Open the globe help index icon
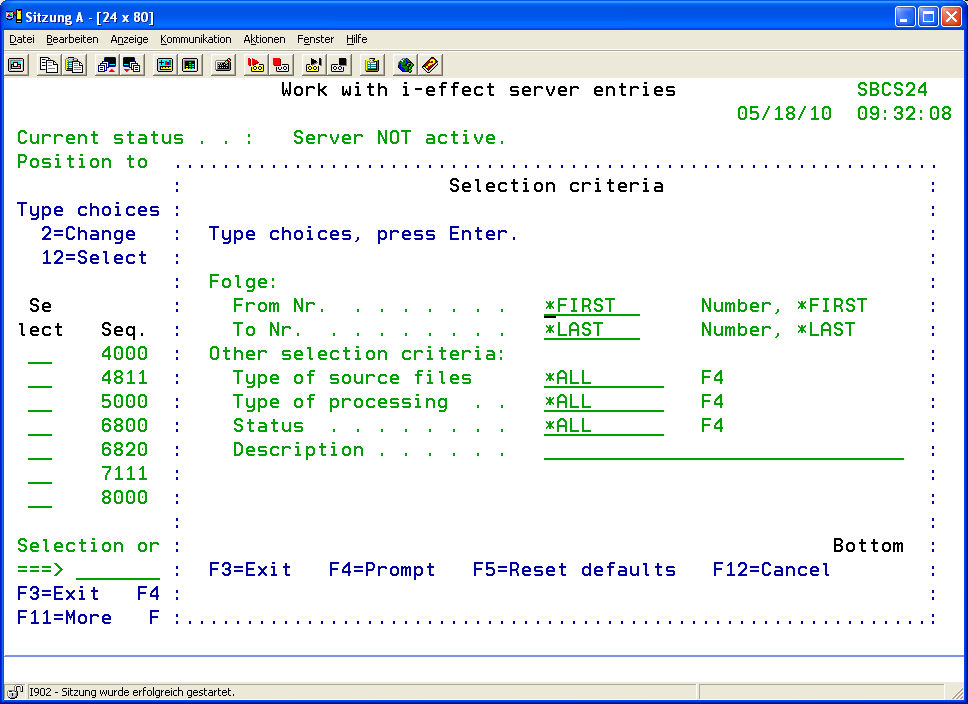The image size is (968, 704). pos(405,65)
